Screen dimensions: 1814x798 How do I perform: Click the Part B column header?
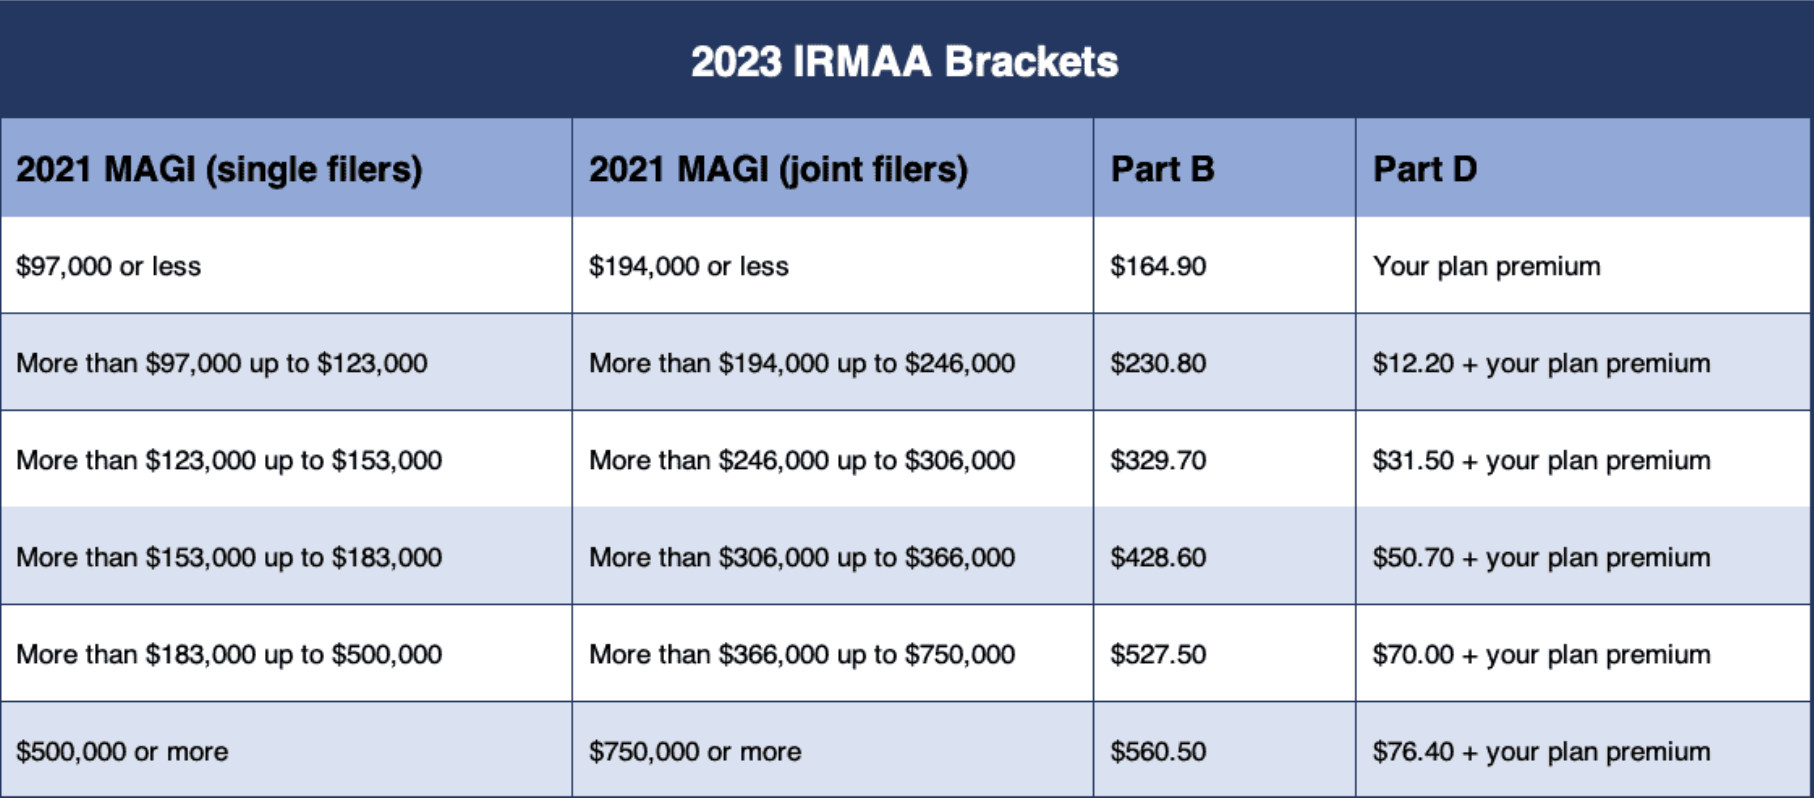click(x=1162, y=169)
